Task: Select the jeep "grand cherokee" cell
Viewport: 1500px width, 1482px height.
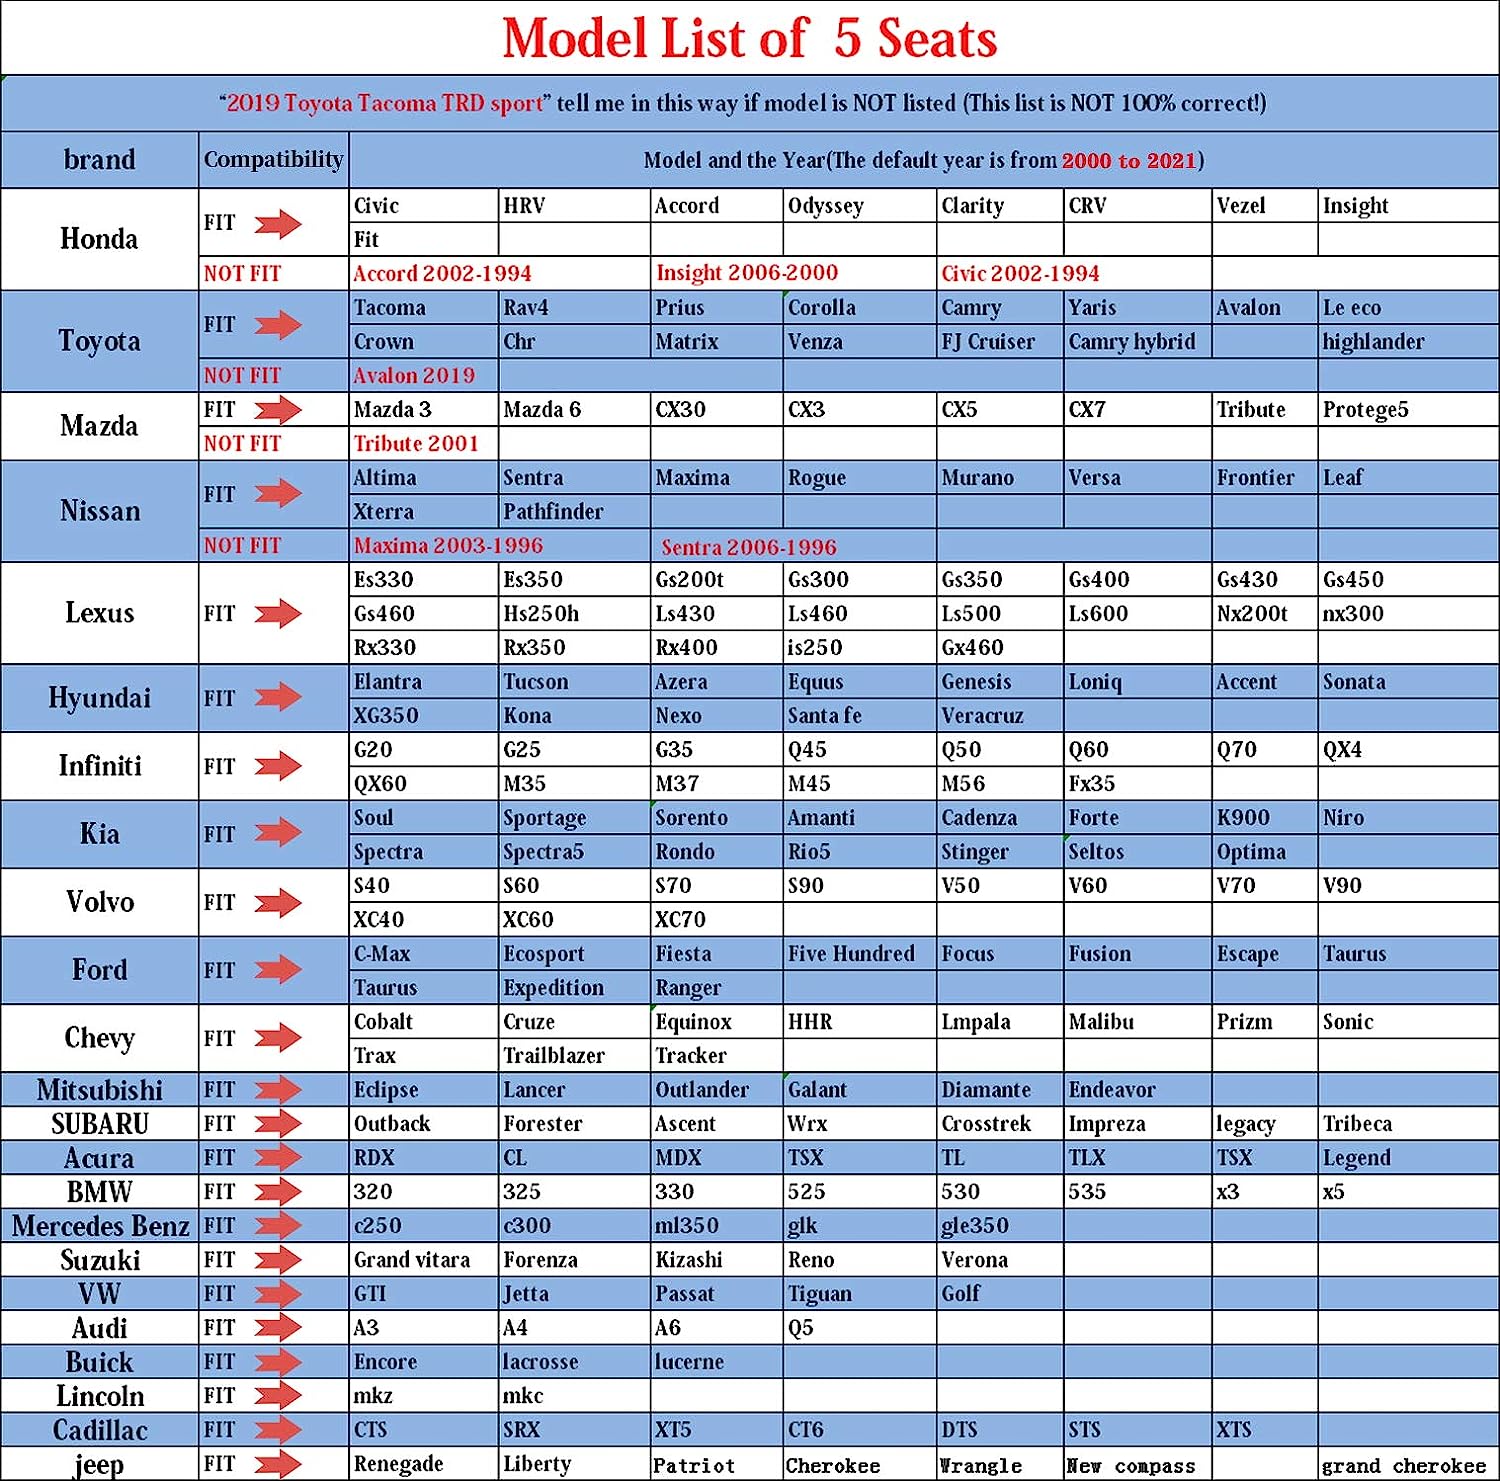Action: pos(1403,1466)
